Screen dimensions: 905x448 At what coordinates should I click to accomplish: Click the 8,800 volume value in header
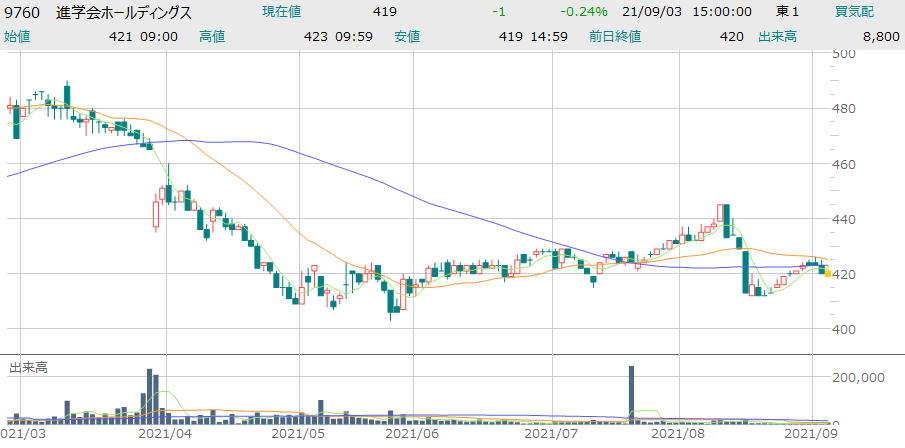(879, 36)
